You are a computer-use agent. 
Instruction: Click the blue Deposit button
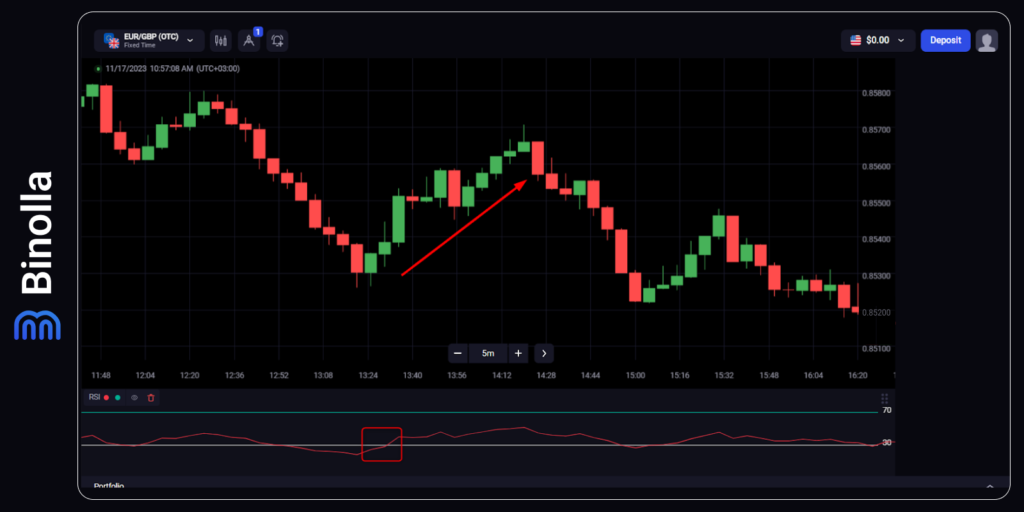(945, 40)
